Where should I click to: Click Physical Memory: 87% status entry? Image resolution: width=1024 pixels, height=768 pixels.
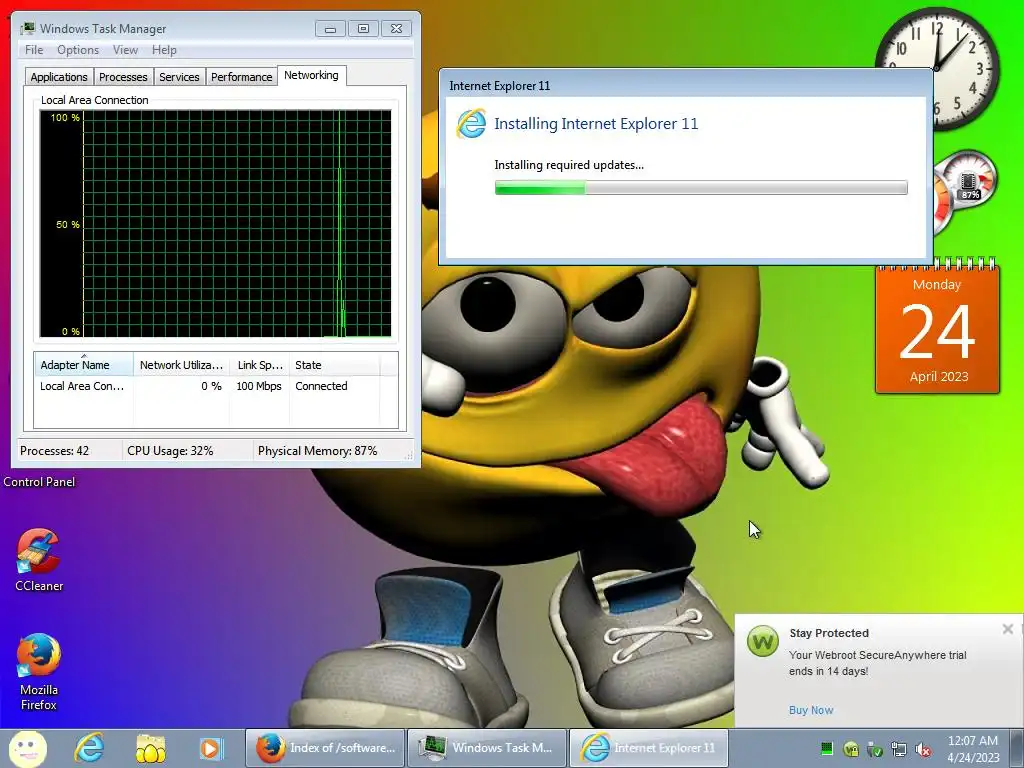(x=317, y=451)
